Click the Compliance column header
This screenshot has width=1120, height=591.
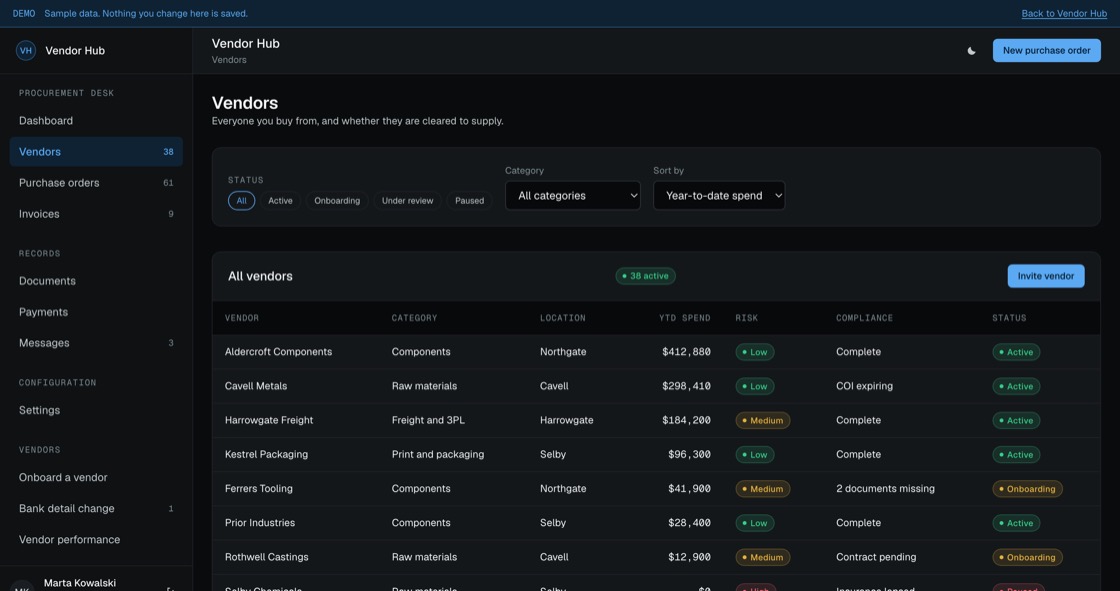(864, 318)
